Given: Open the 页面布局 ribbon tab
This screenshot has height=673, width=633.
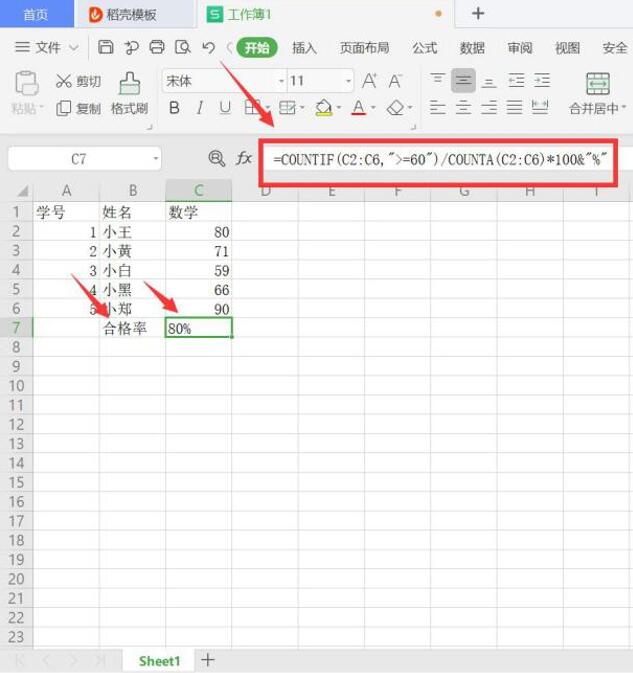Looking at the screenshot, I should (364, 48).
